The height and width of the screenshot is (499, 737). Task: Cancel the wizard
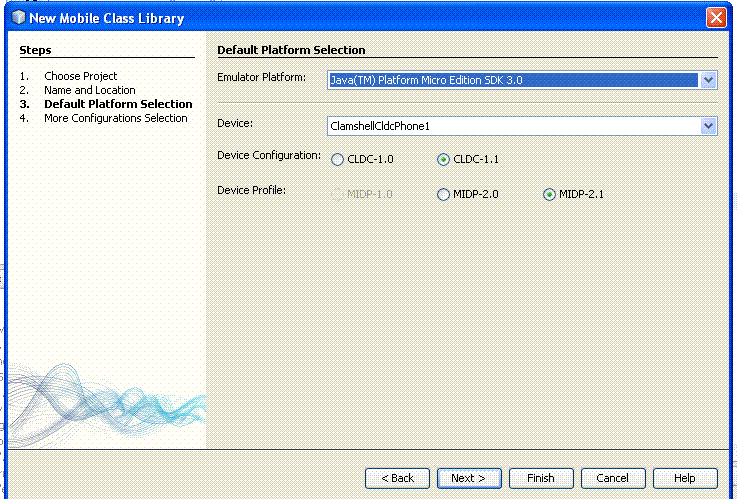coord(613,478)
